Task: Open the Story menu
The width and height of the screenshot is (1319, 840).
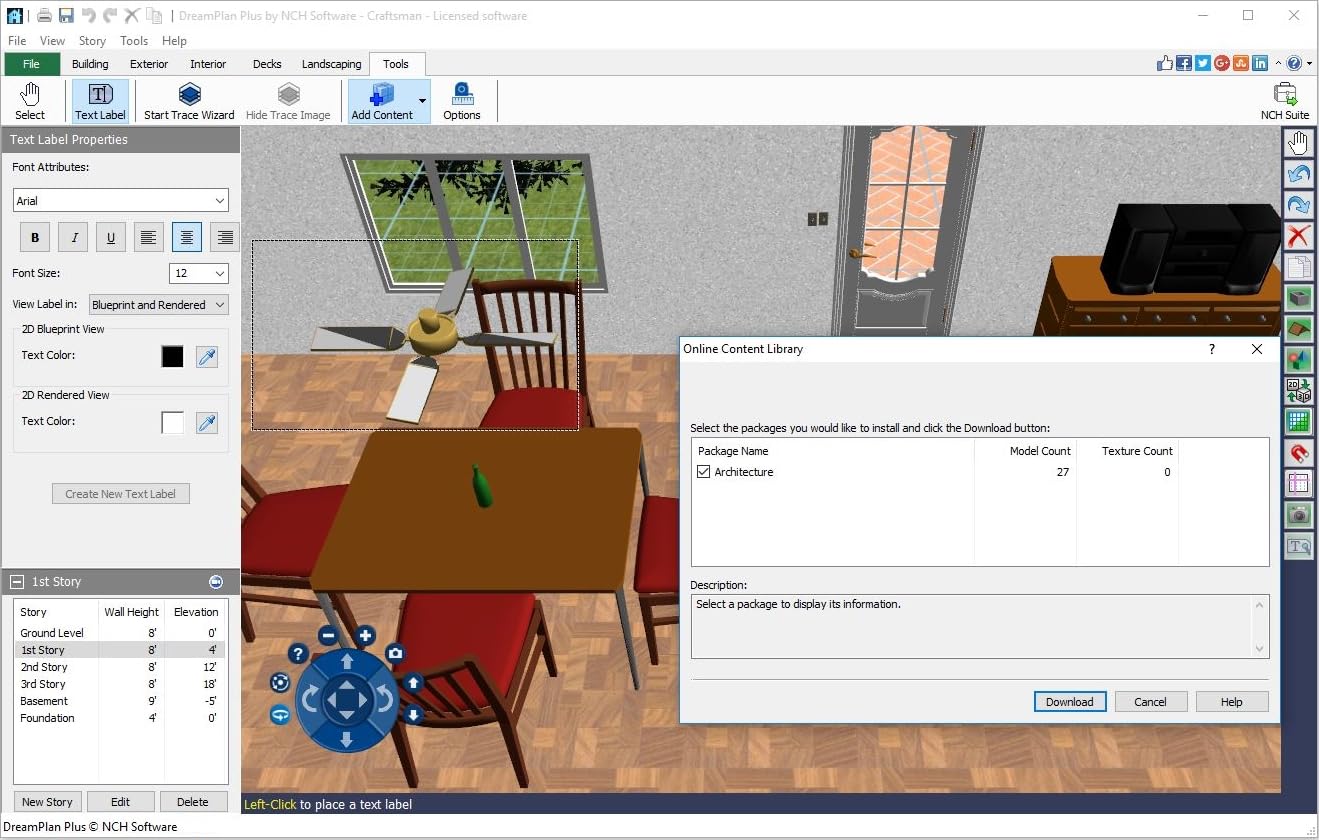Action: pyautogui.click(x=92, y=41)
